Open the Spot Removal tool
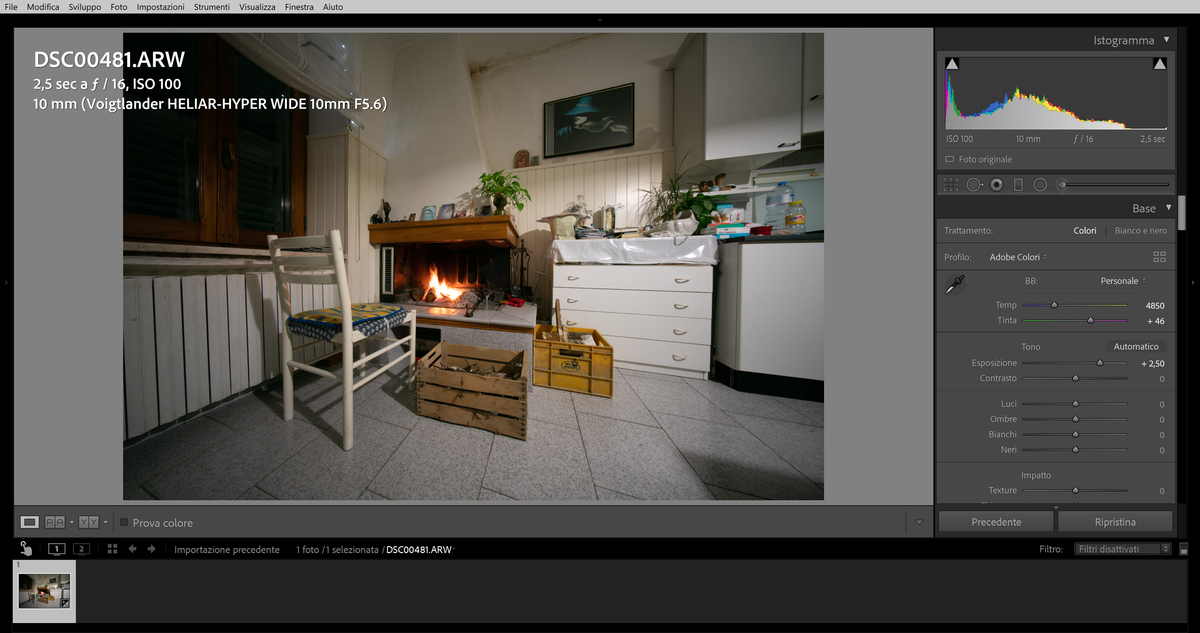Screen dimensions: 1200x633 tap(975, 184)
